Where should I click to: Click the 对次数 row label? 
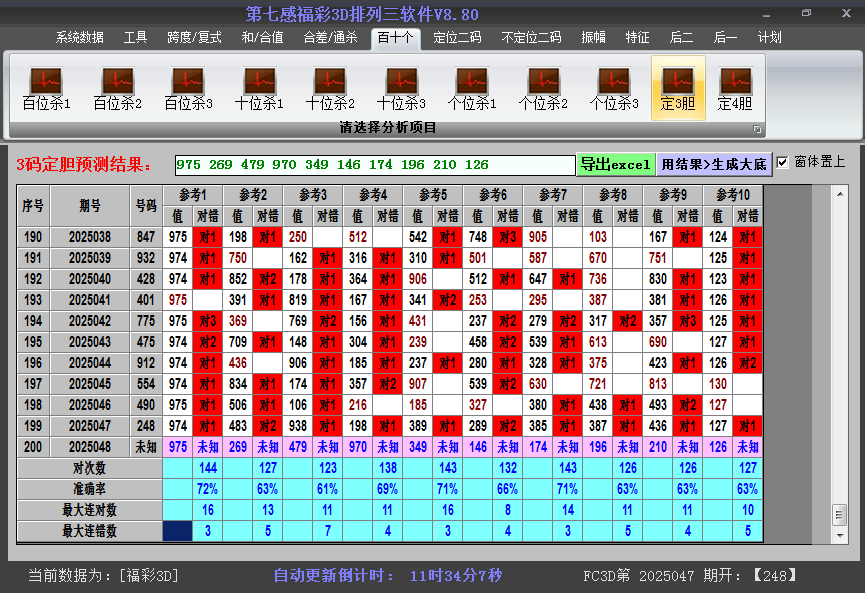(89, 468)
